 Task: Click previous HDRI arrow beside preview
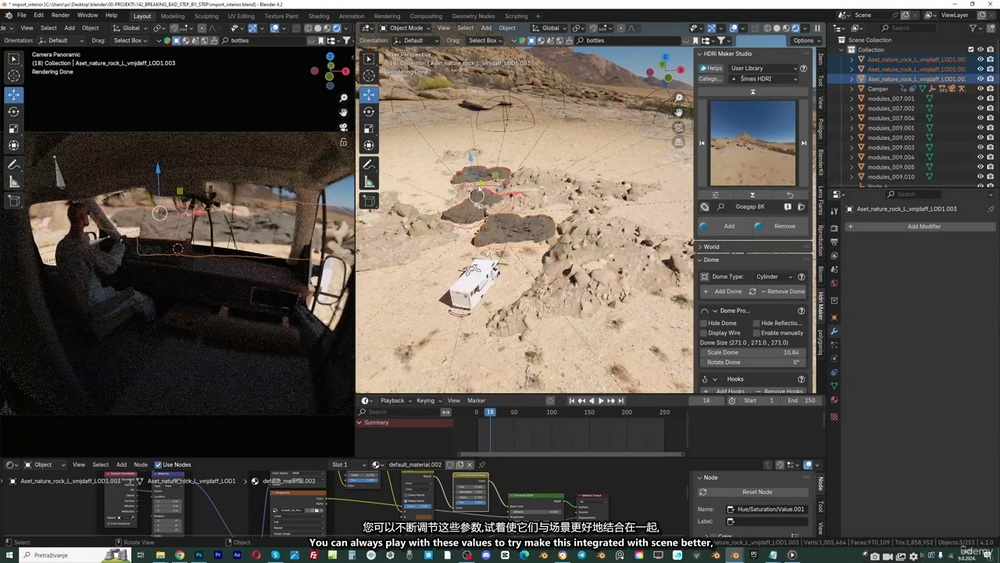[x=702, y=143]
